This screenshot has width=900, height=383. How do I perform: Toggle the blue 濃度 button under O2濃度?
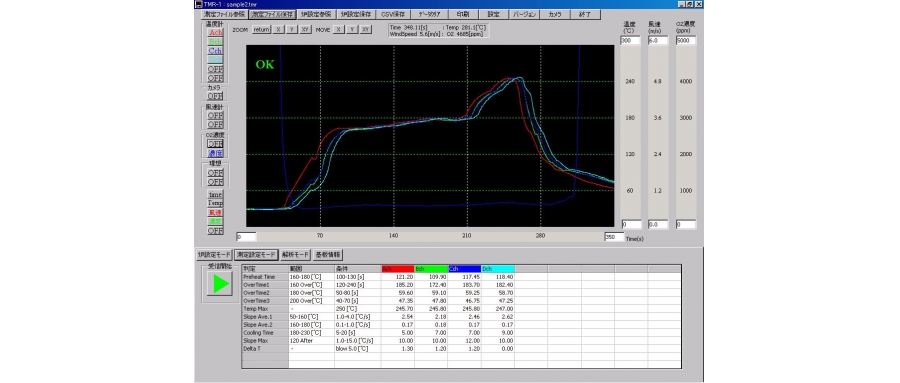tap(215, 153)
